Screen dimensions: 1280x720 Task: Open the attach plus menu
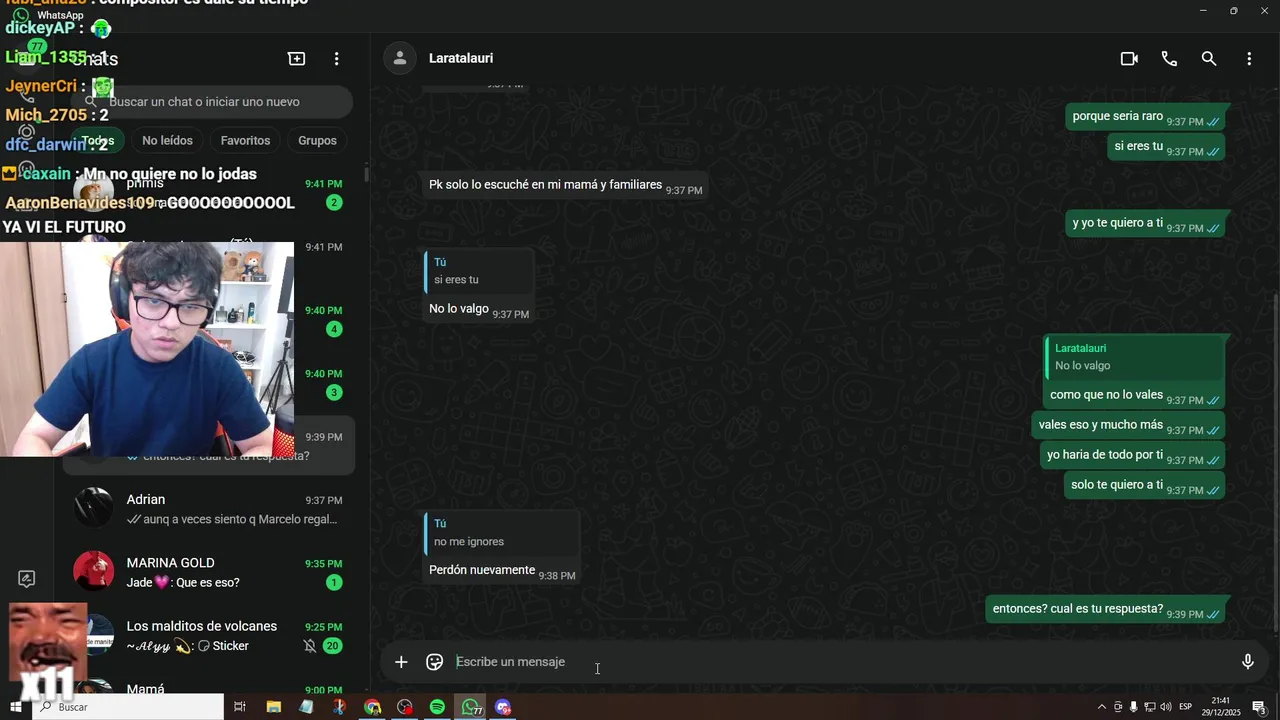click(401, 662)
